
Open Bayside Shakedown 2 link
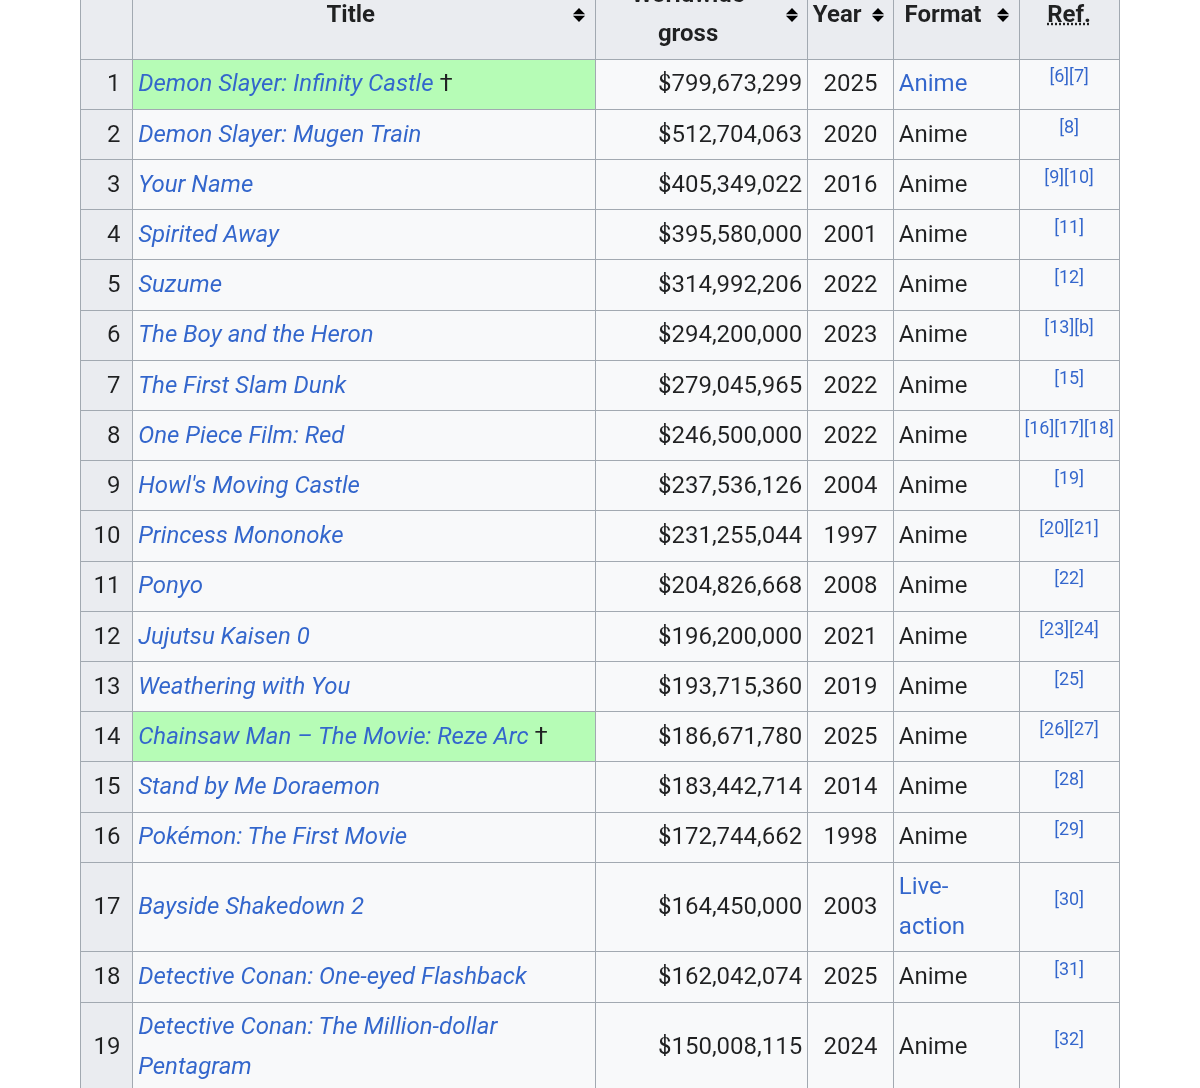(x=251, y=906)
